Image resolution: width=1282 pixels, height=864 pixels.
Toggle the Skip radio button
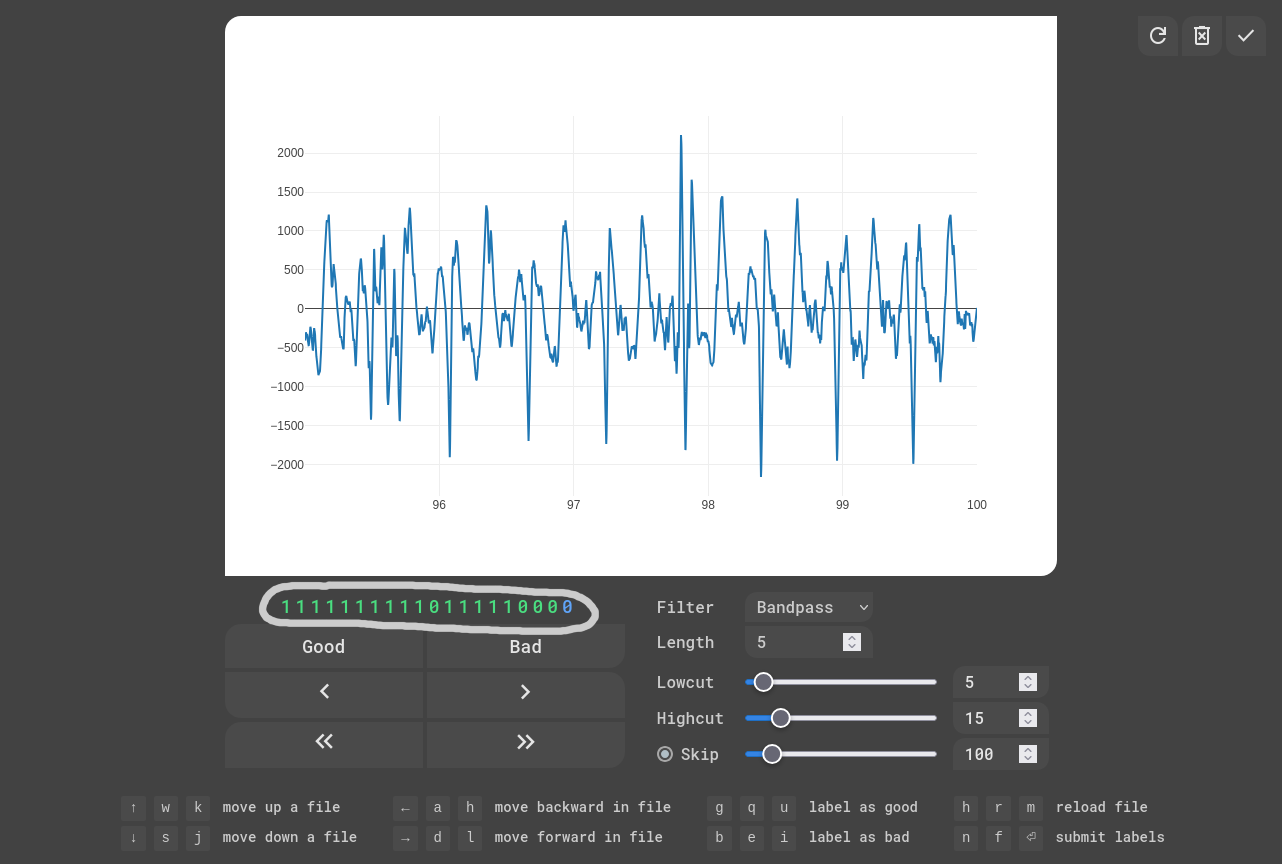(665, 754)
